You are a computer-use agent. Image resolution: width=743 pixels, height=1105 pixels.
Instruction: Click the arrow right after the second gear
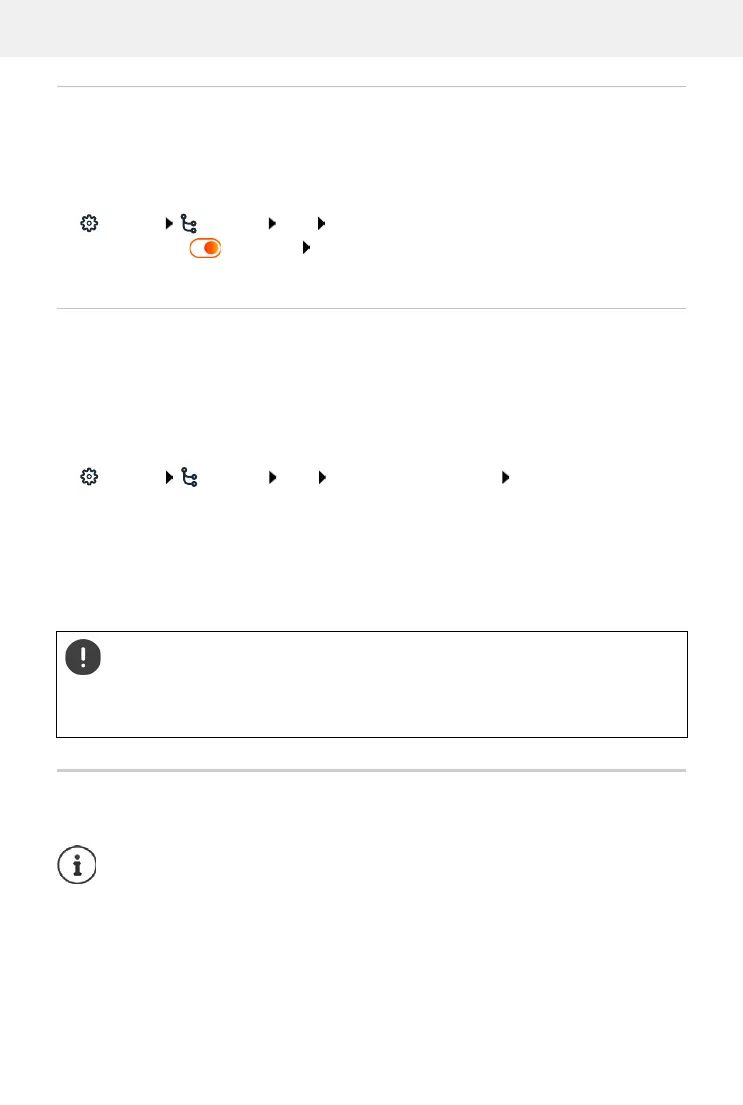[x=168, y=478]
